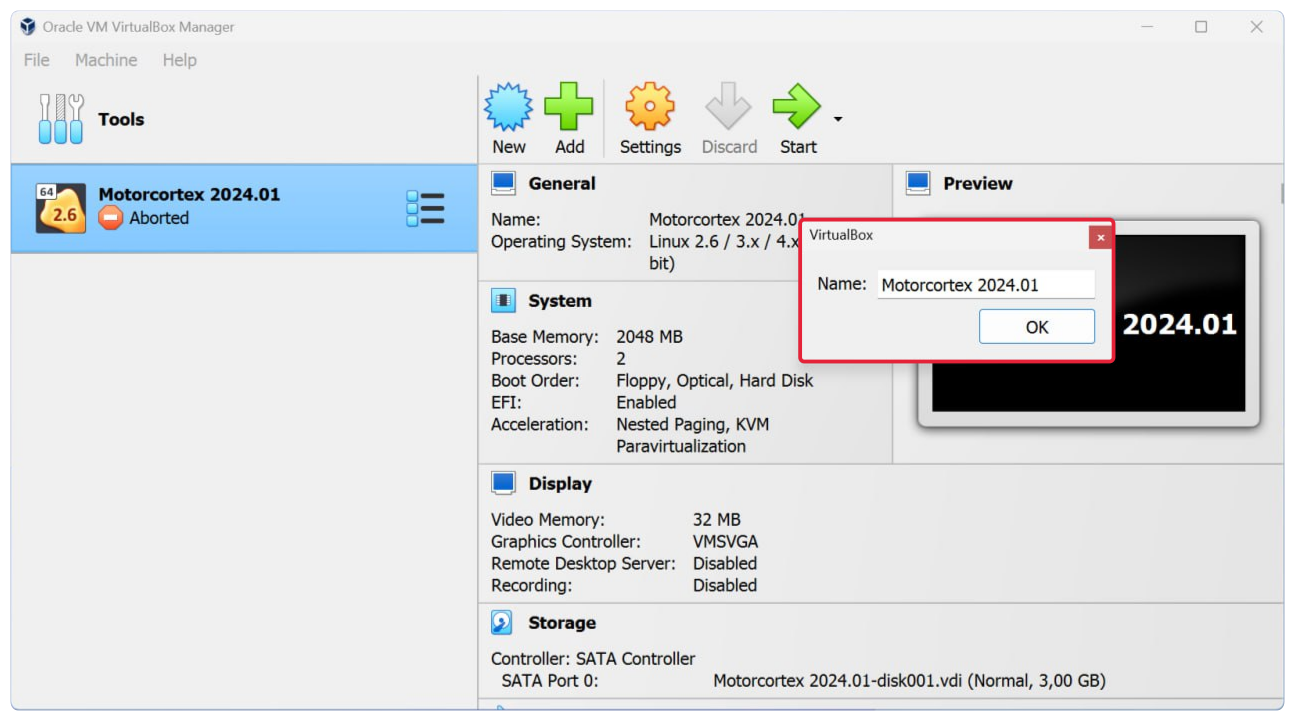Screen dimensions: 1295x721
Task: Maximize the VirtualBox Manager window
Action: coord(1201,27)
